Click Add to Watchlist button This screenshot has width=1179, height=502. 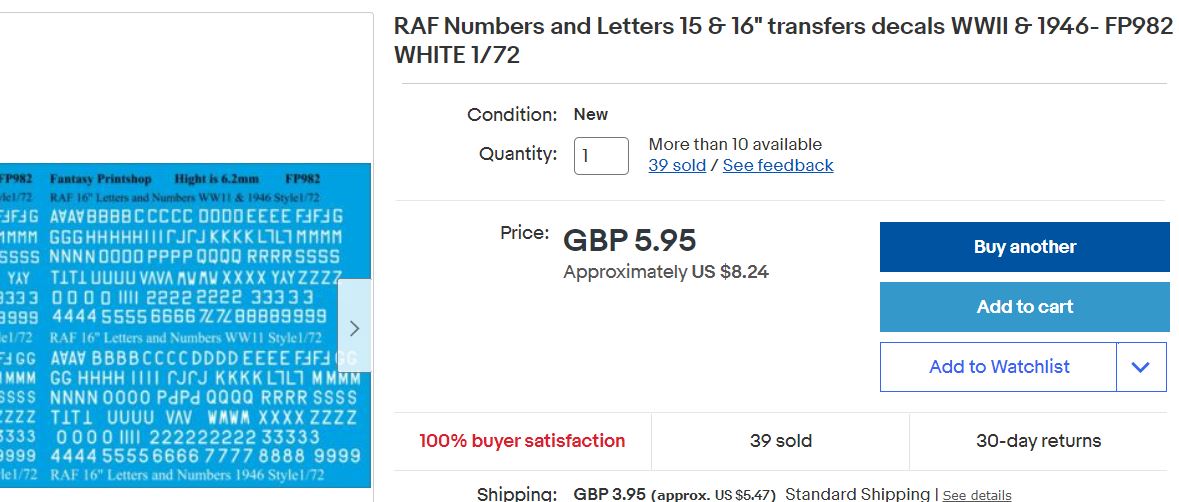(998, 367)
